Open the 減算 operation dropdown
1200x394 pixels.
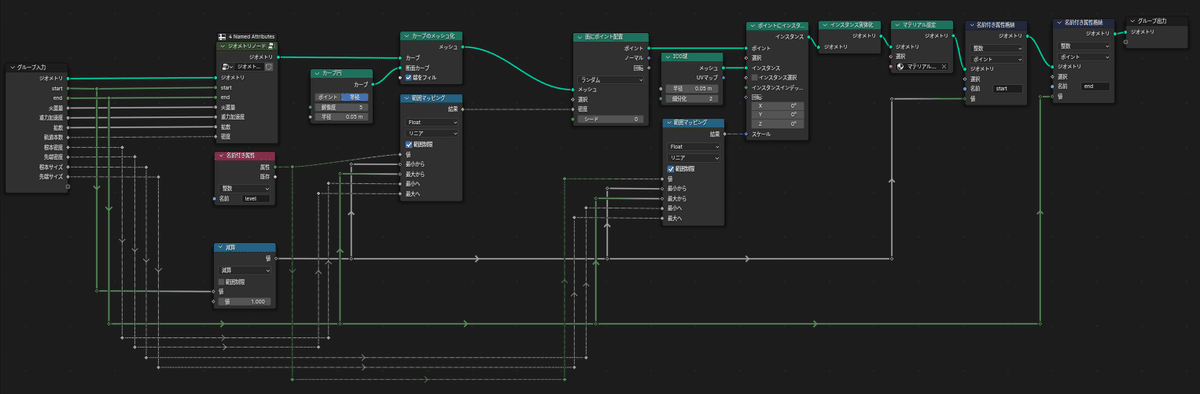(x=246, y=269)
